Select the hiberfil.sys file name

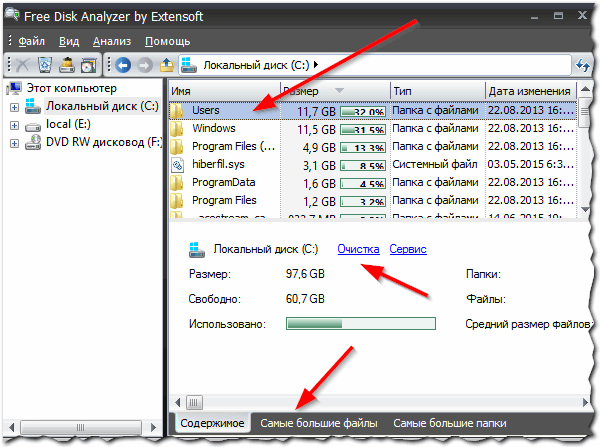point(218,165)
